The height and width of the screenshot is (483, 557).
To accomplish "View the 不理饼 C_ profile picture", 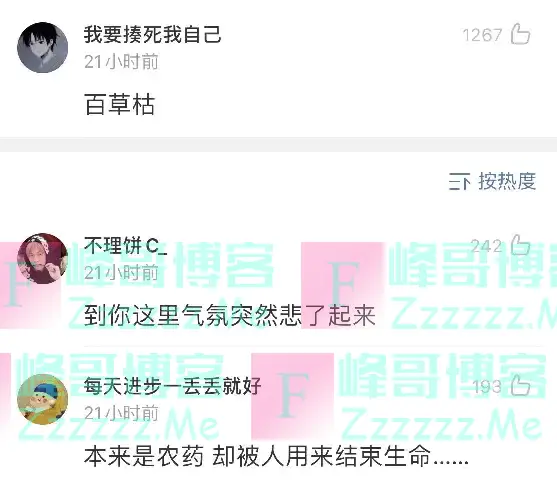I will 43,258.
